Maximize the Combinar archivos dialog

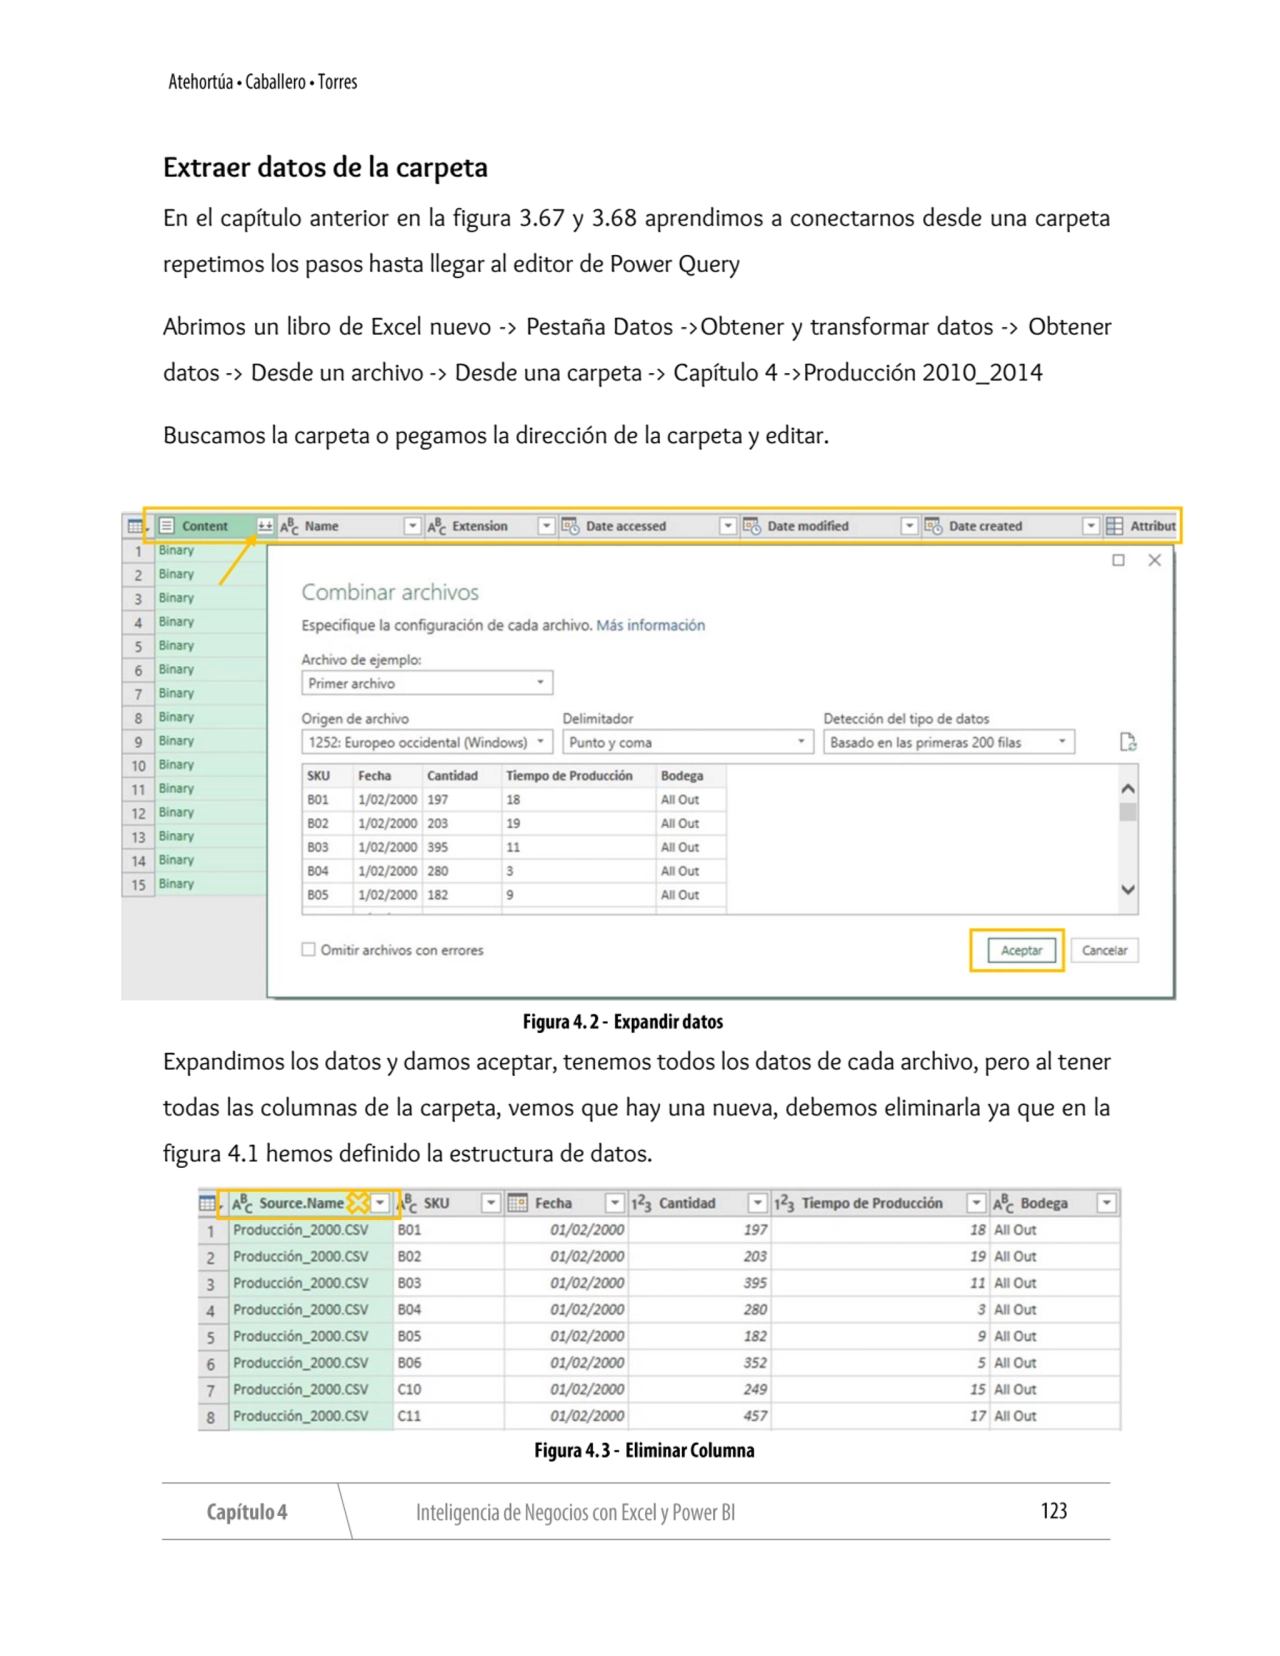(x=1119, y=560)
